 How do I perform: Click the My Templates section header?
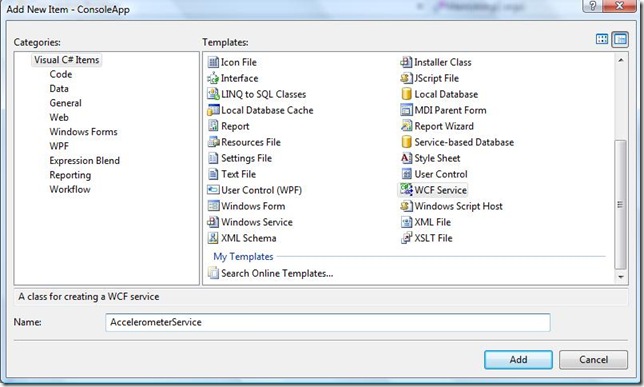[243, 257]
